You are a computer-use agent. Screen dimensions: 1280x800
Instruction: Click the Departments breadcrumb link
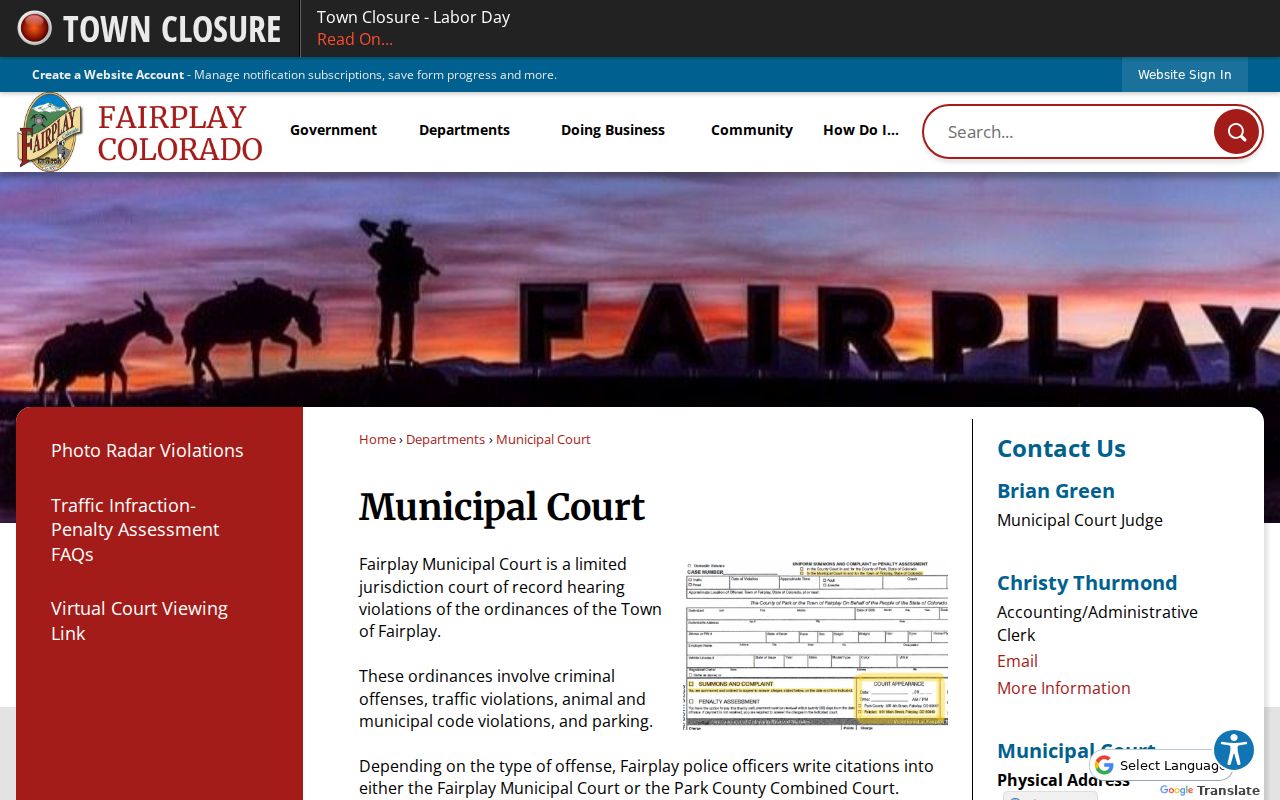coord(445,439)
